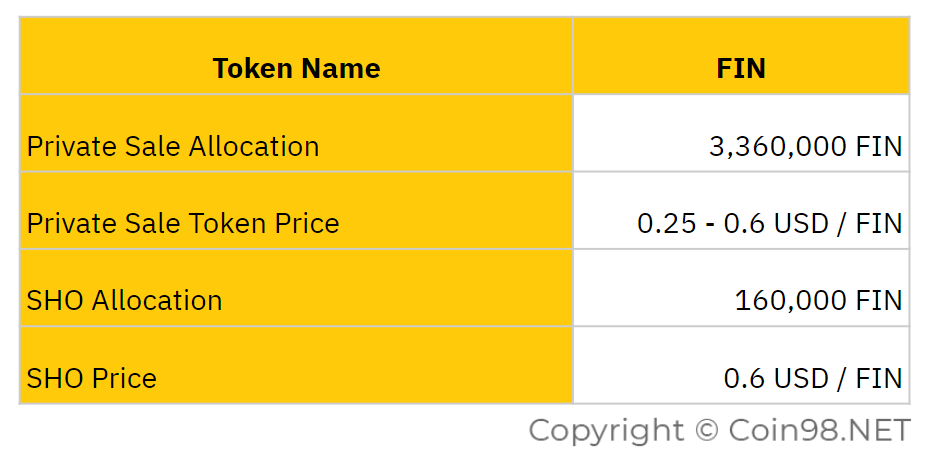
Task: Click the word Token in the header
Action: 251,68
